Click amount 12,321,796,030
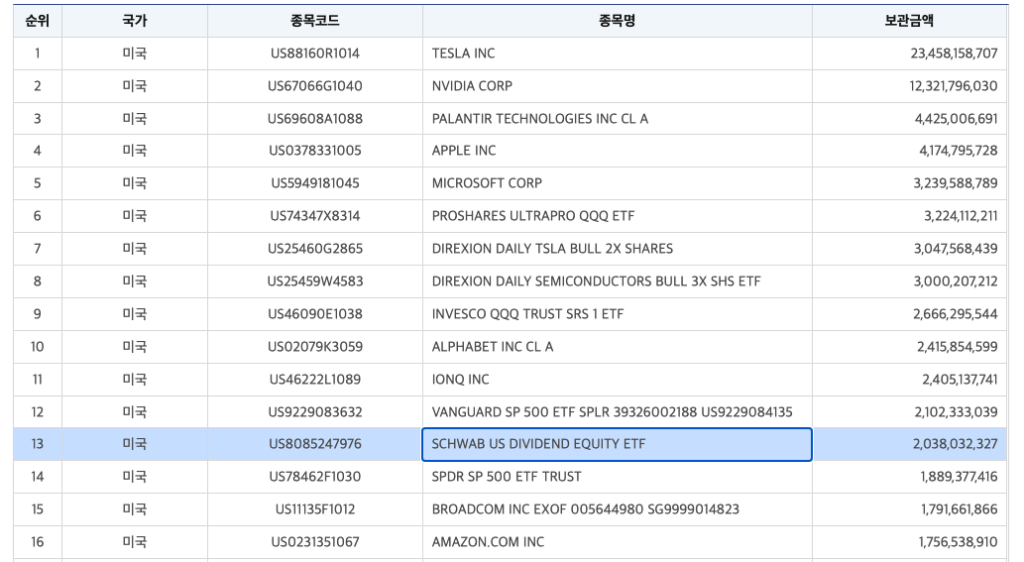 coord(953,86)
